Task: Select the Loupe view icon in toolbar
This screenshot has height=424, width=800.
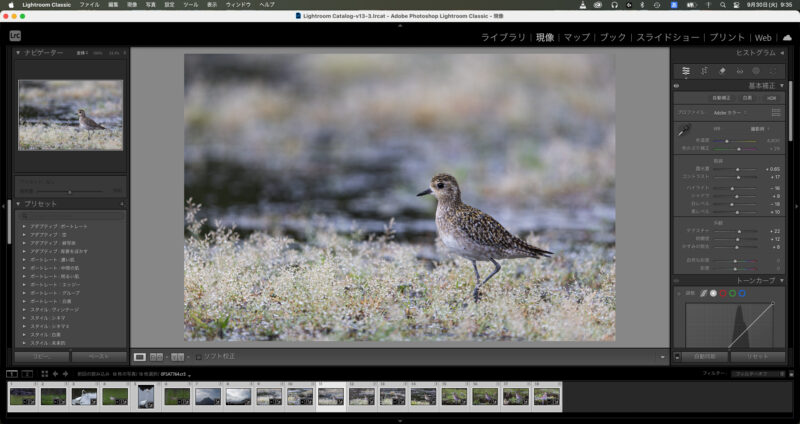Action: (140, 356)
